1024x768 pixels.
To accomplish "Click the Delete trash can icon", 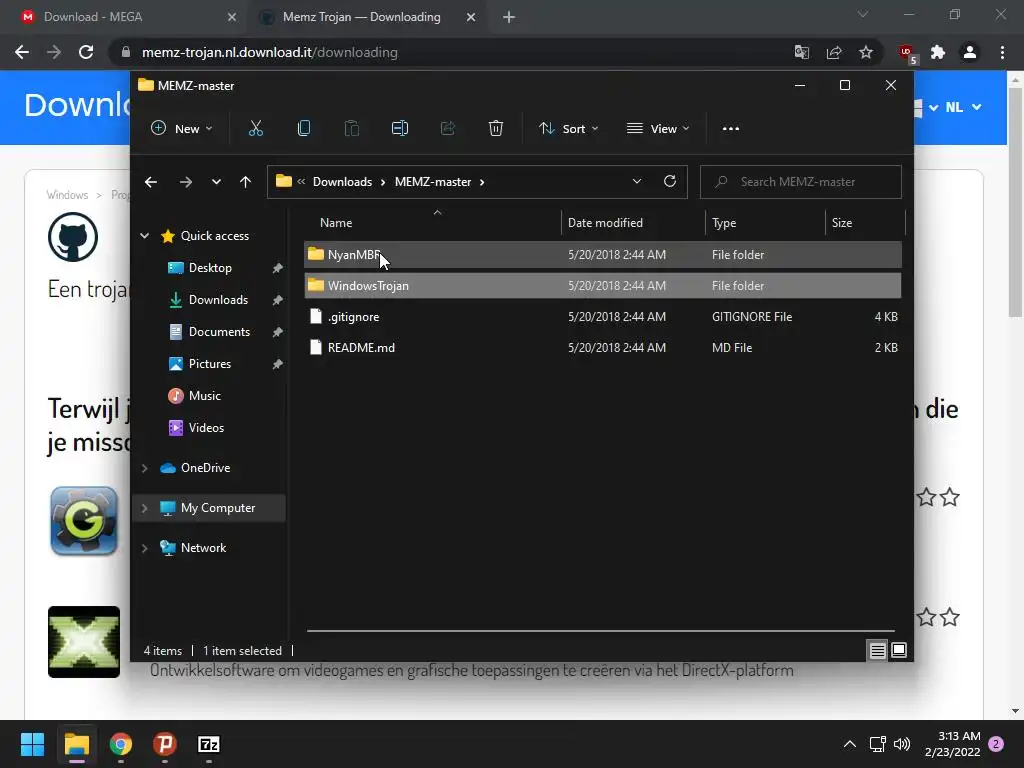I will pos(496,129).
